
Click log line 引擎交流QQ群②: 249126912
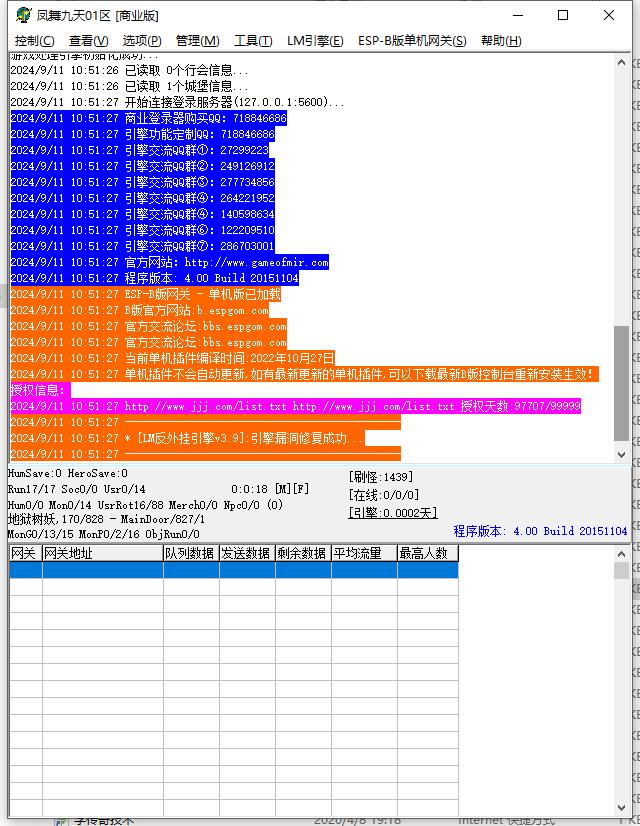pos(143,166)
